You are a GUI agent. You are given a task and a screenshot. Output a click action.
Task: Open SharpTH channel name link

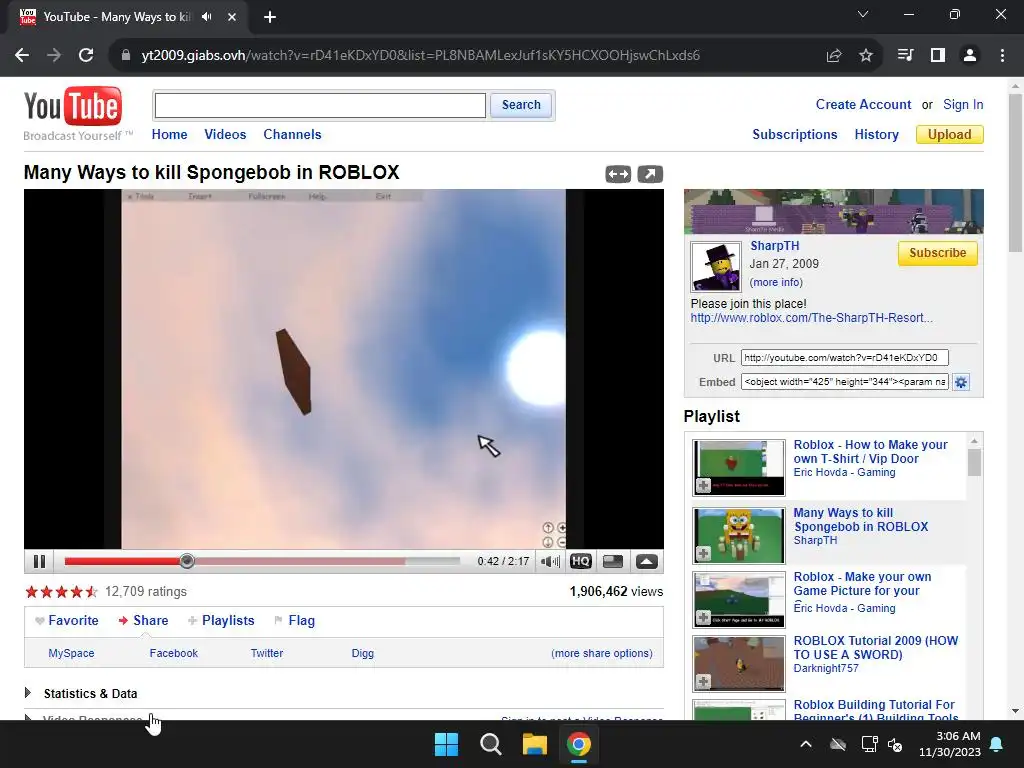pos(775,246)
